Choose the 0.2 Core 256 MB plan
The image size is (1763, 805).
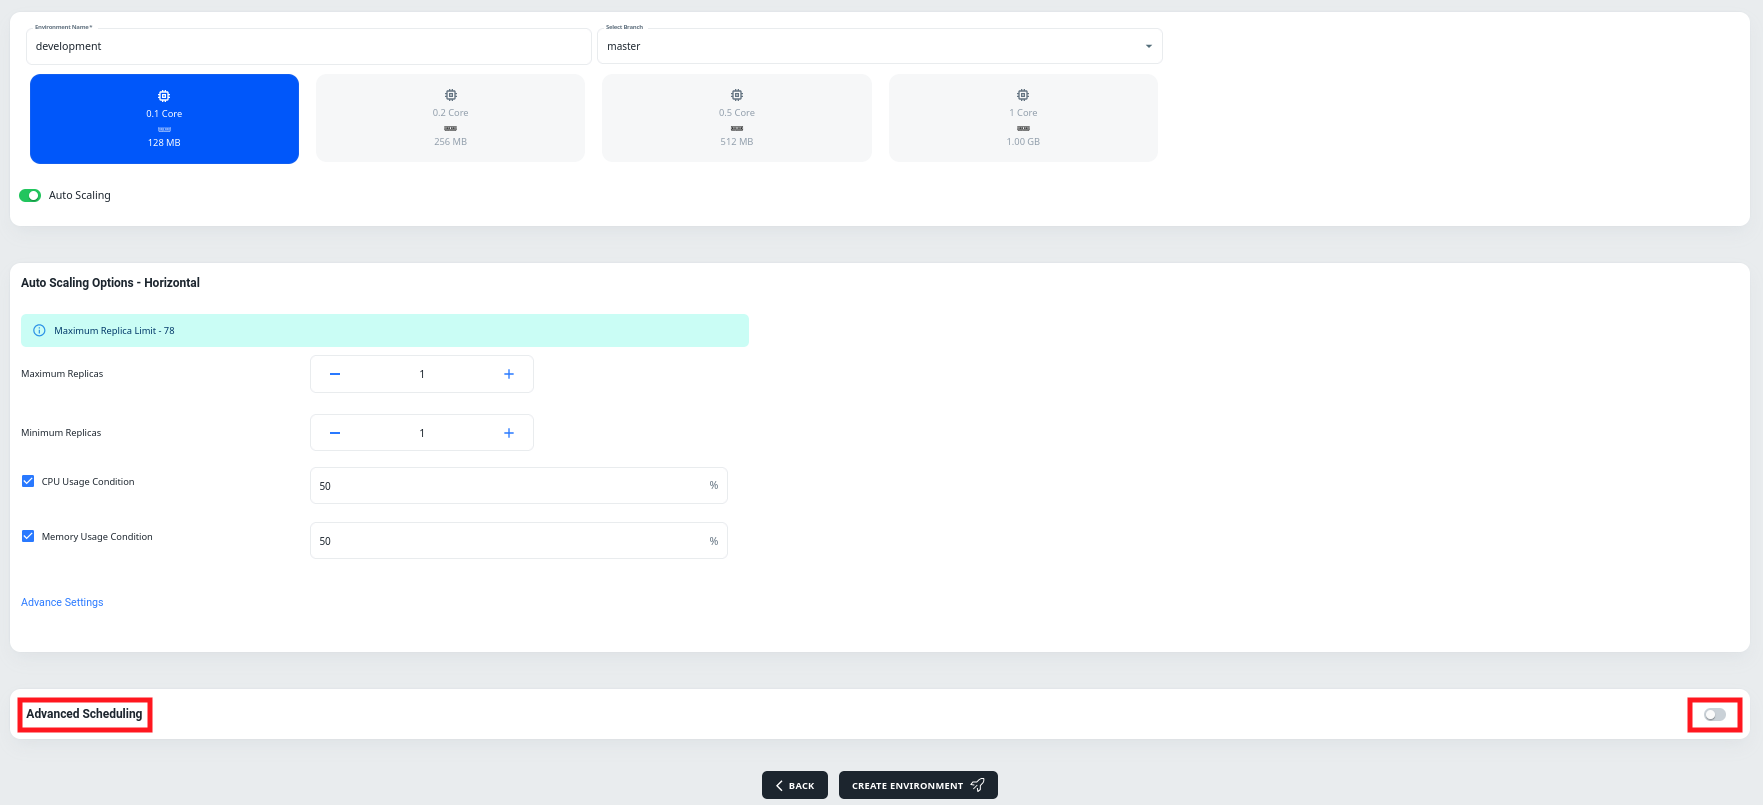[450, 118]
